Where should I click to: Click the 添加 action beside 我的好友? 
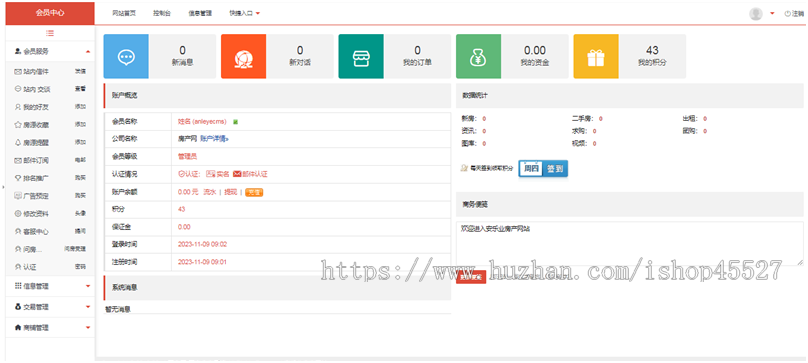point(80,107)
